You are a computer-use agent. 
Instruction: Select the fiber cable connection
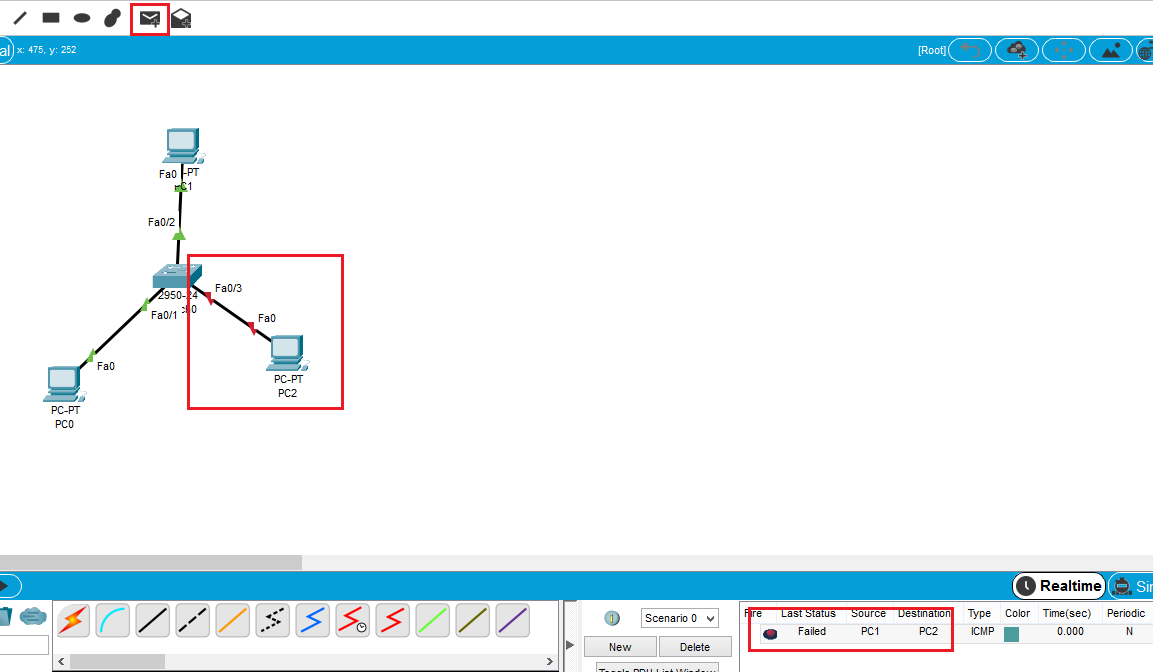tap(232, 620)
